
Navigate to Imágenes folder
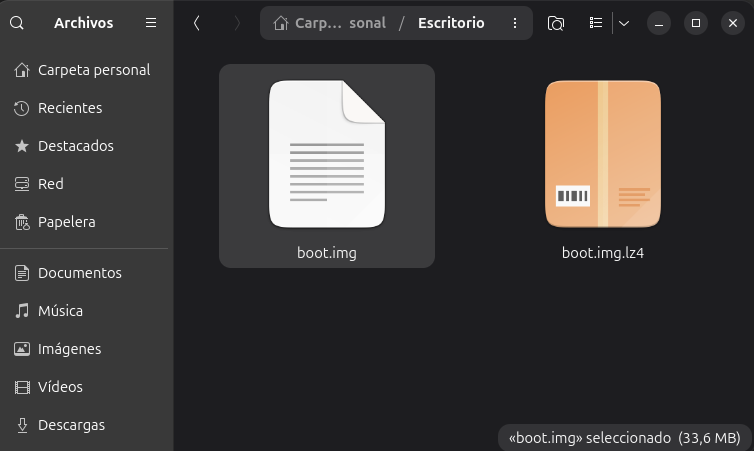pyautogui.click(x=69, y=349)
